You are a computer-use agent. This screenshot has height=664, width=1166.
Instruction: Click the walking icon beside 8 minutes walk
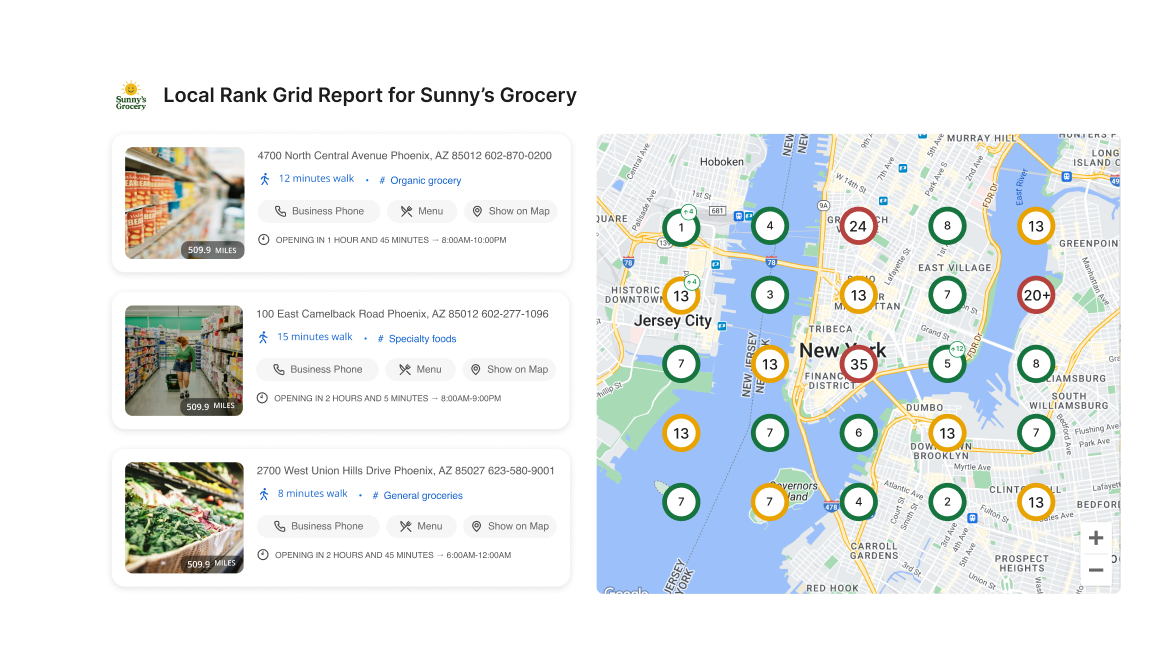[x=263, y=494]
